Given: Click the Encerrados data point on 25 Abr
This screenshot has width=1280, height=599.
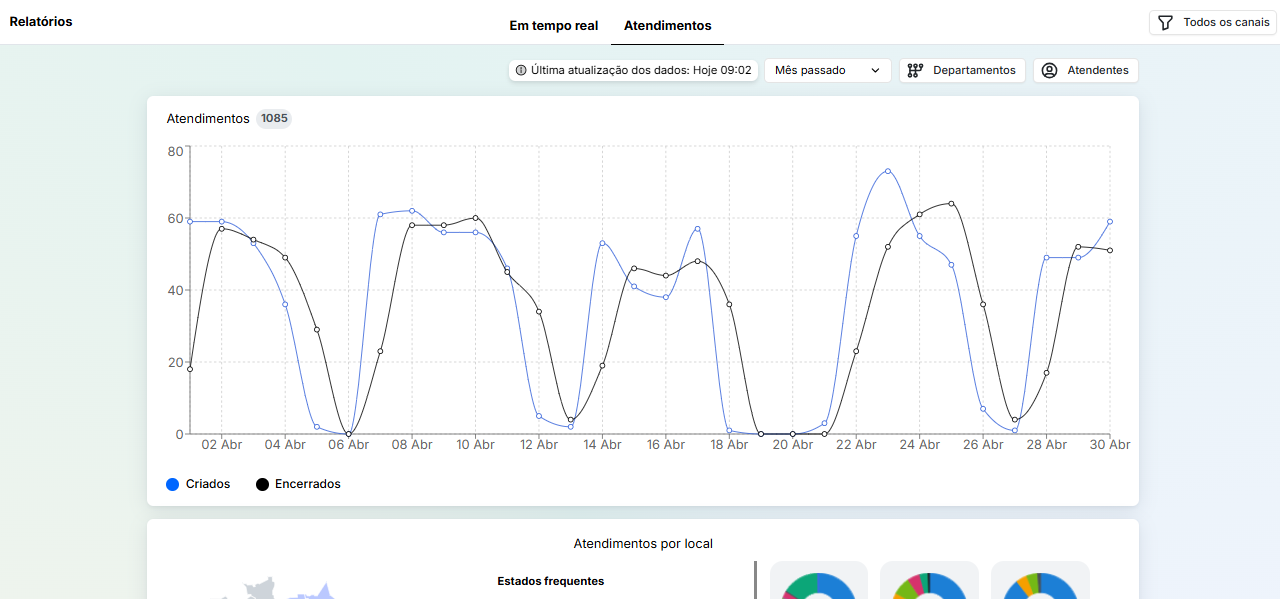Looking at the screenshot, I should (951, 203).
